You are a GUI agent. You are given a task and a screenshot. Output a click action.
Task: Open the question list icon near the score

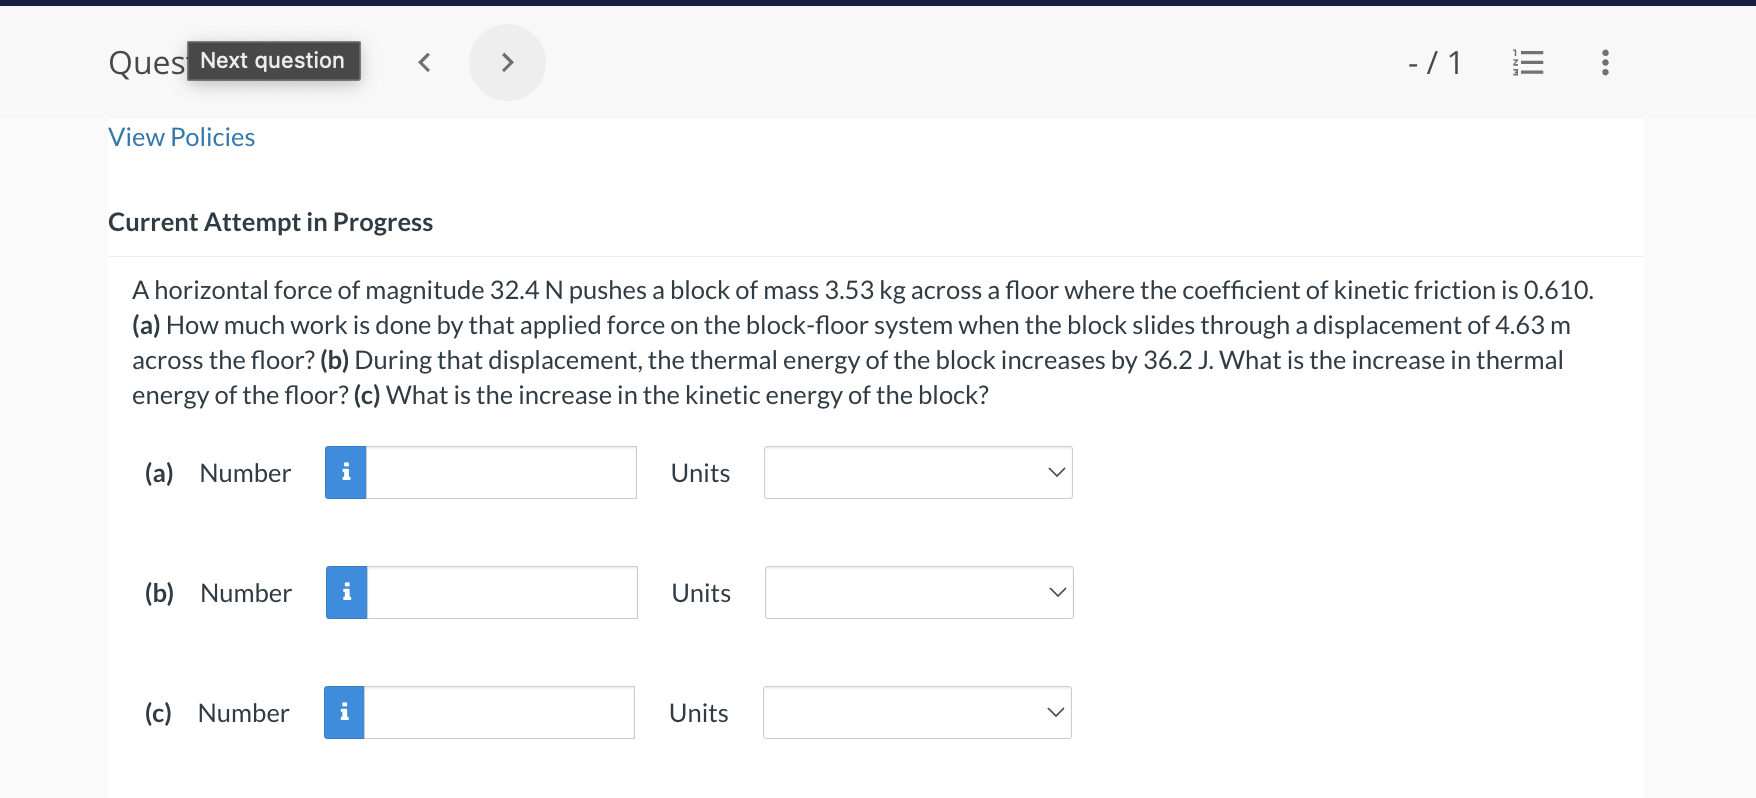point(1527,62)
